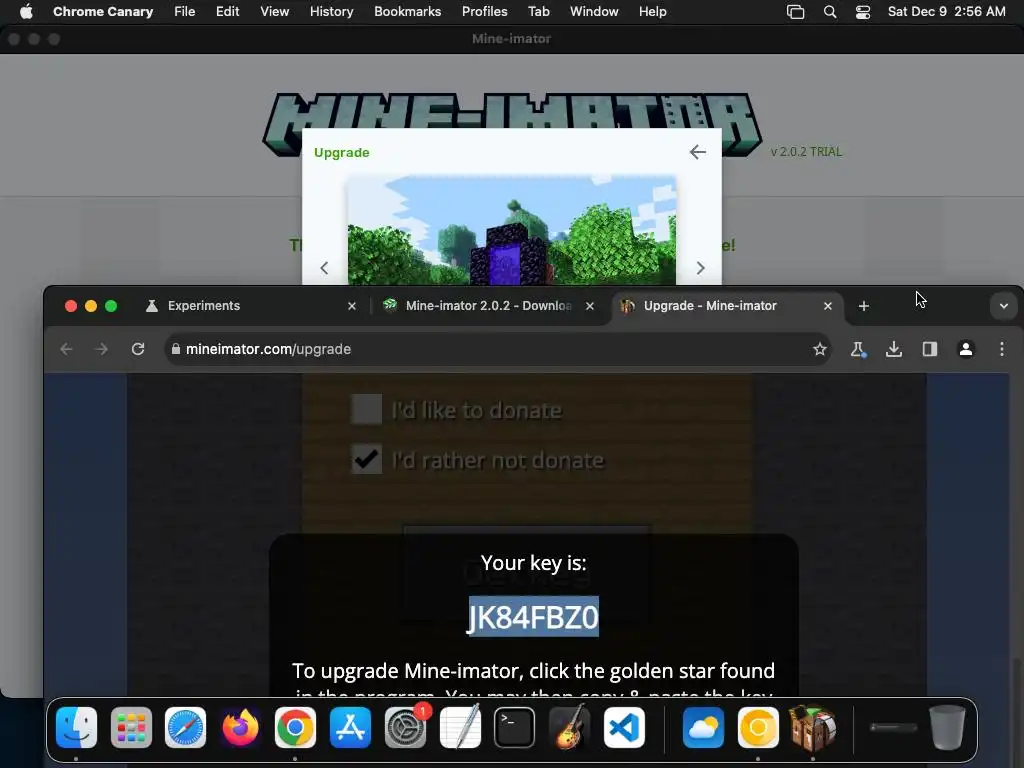Screen dimensions: 1024x768
Task: Open the Apple menu
Action: point(26,12)
